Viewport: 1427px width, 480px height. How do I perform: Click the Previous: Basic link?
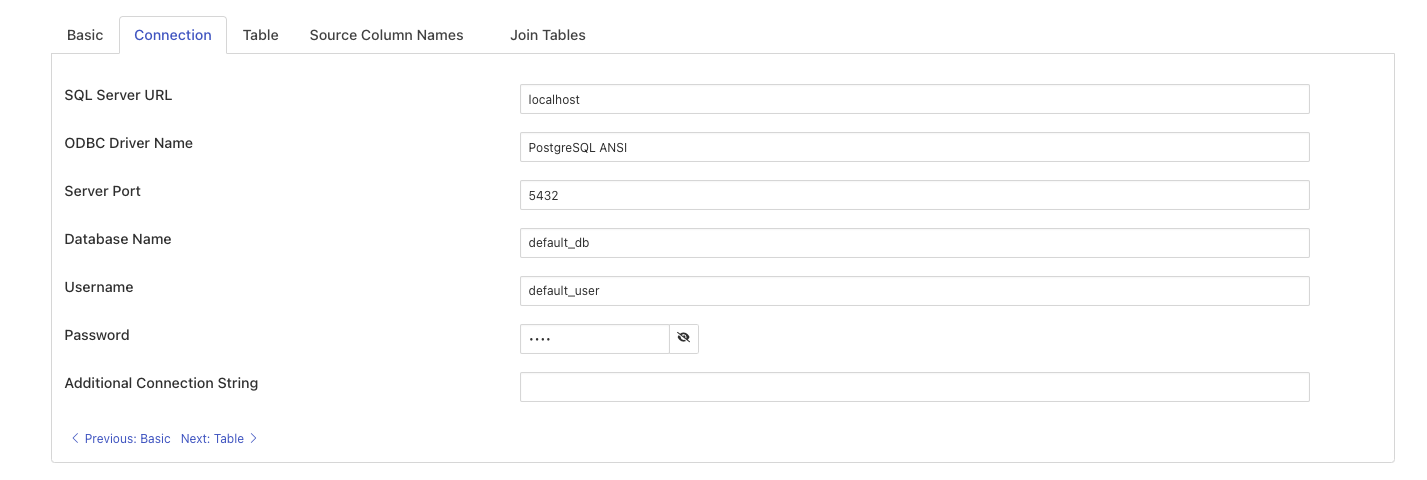click(127, 439)
